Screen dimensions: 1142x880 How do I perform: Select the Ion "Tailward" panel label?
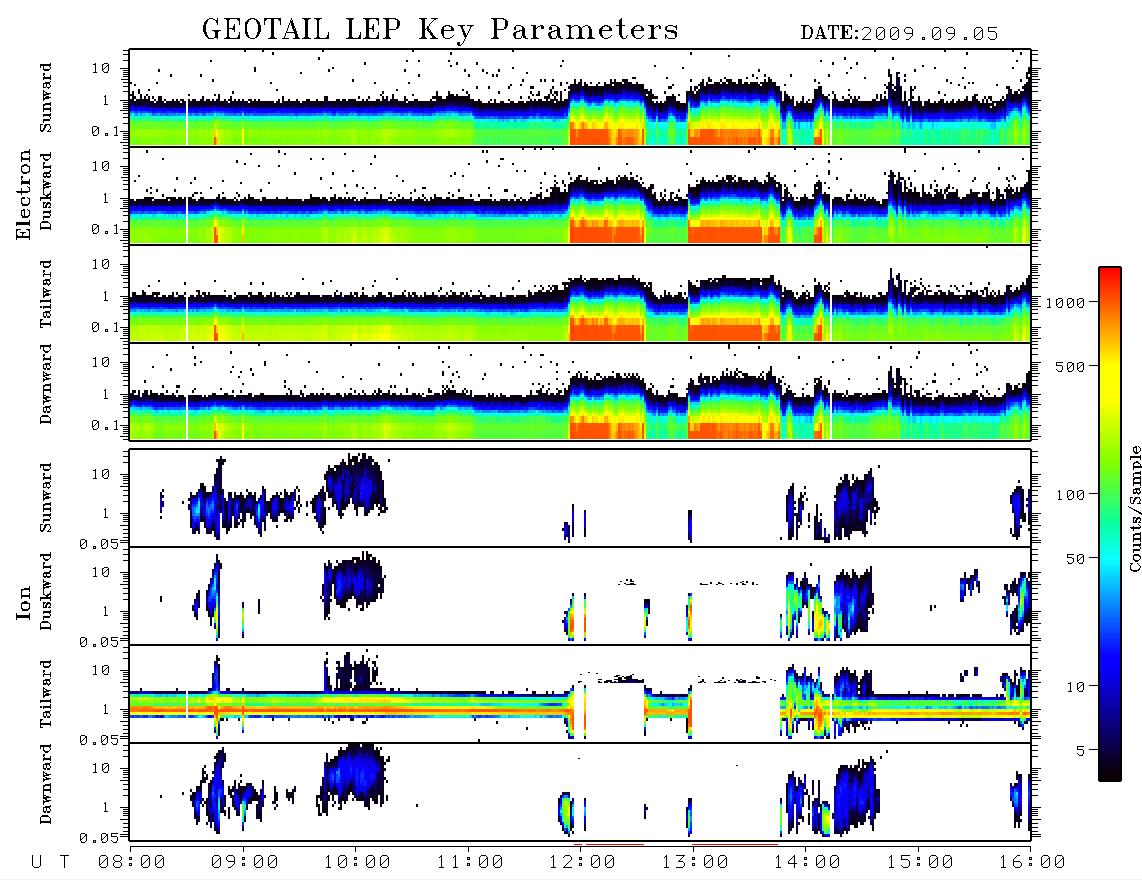(x=46, y=694)
